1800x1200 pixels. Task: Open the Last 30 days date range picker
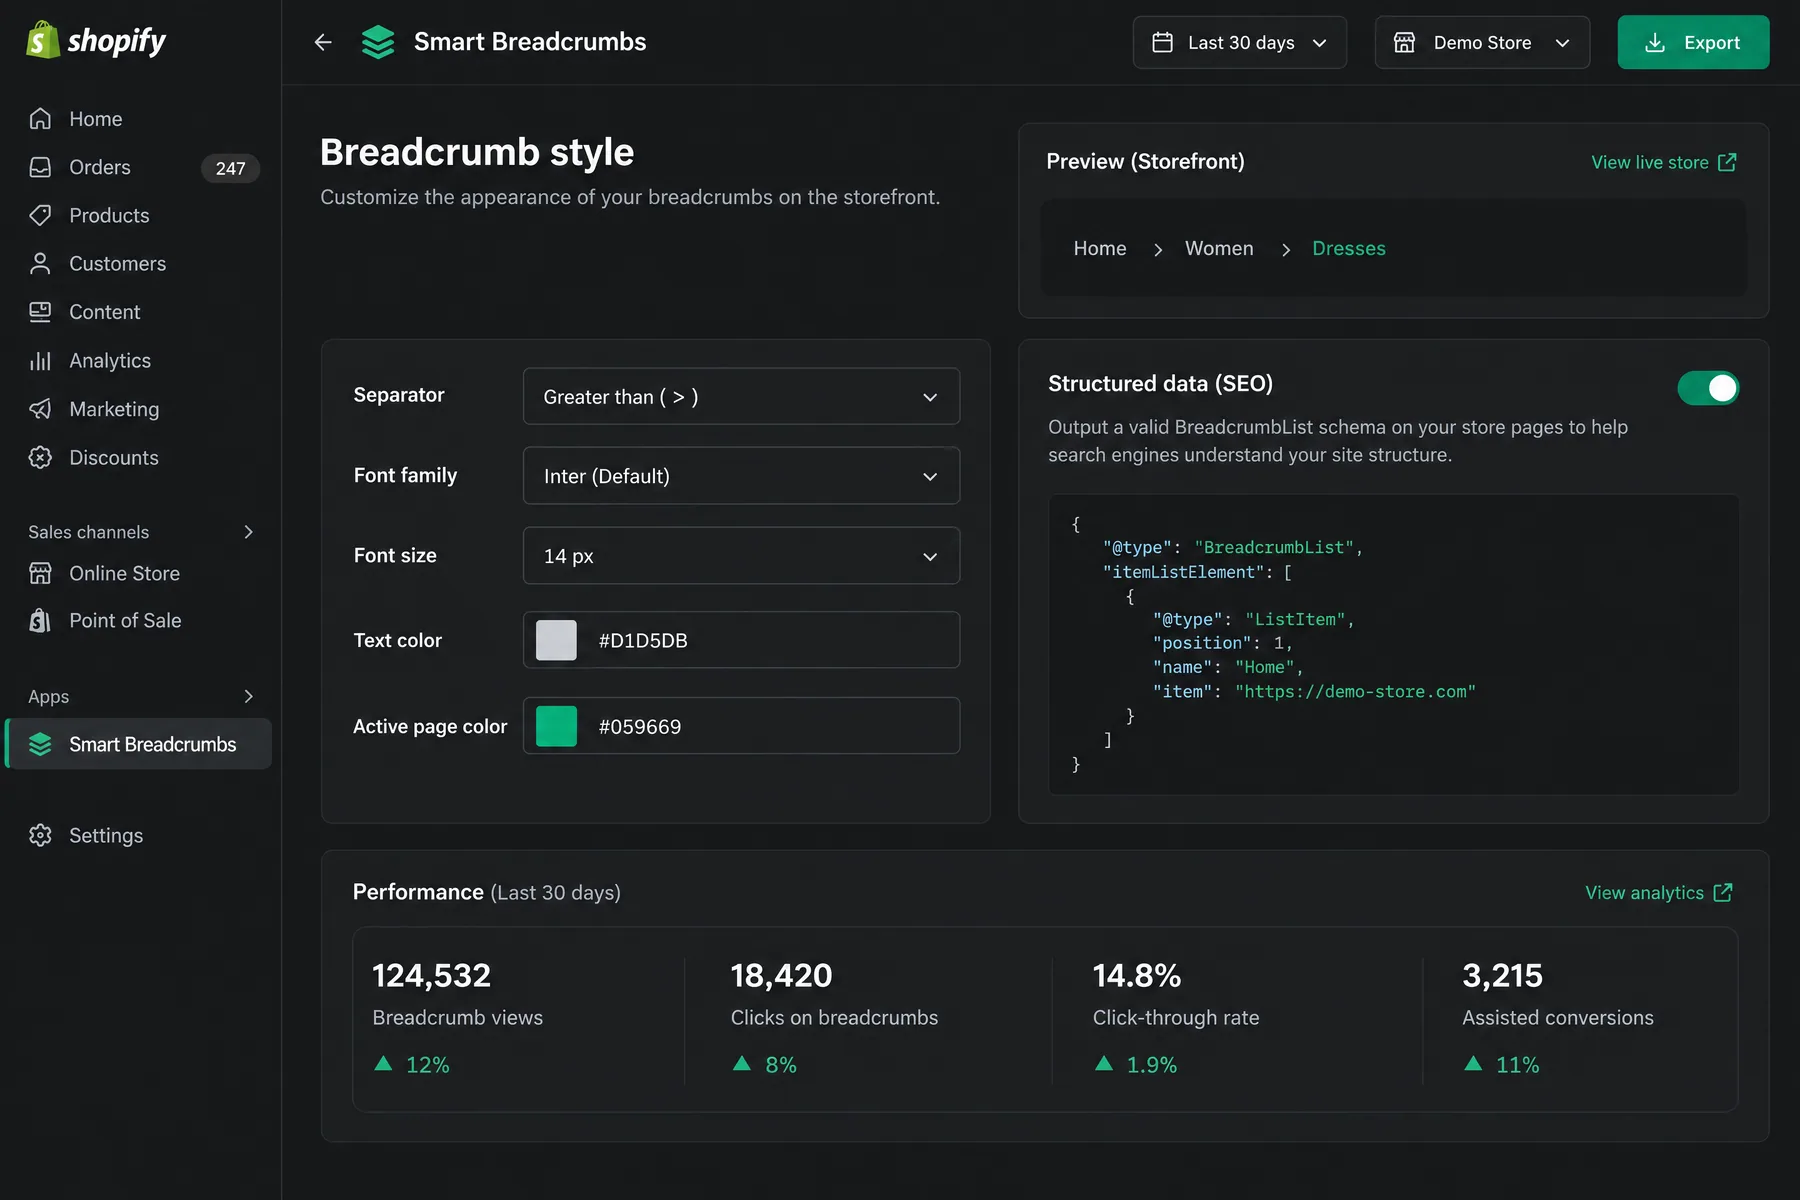[x=1239, y=42]
